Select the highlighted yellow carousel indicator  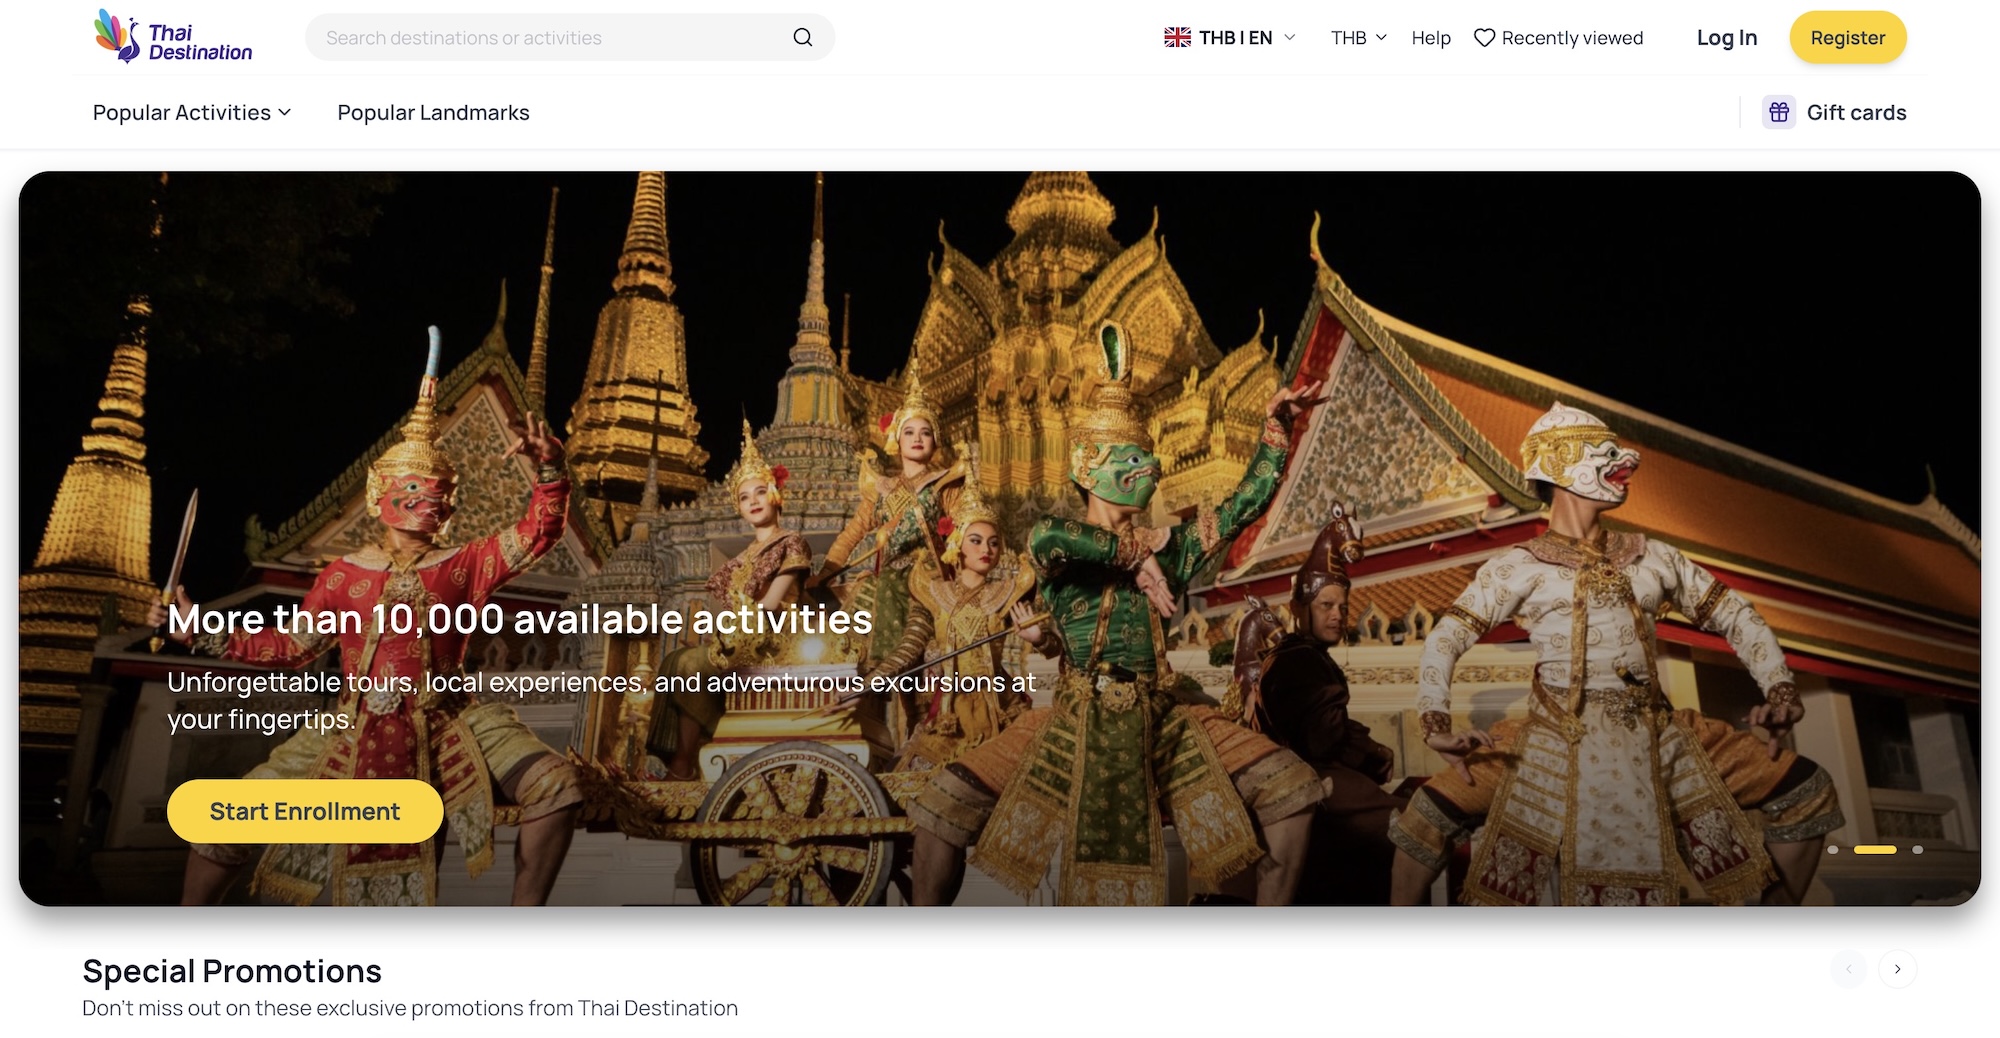coord(1875,850)
